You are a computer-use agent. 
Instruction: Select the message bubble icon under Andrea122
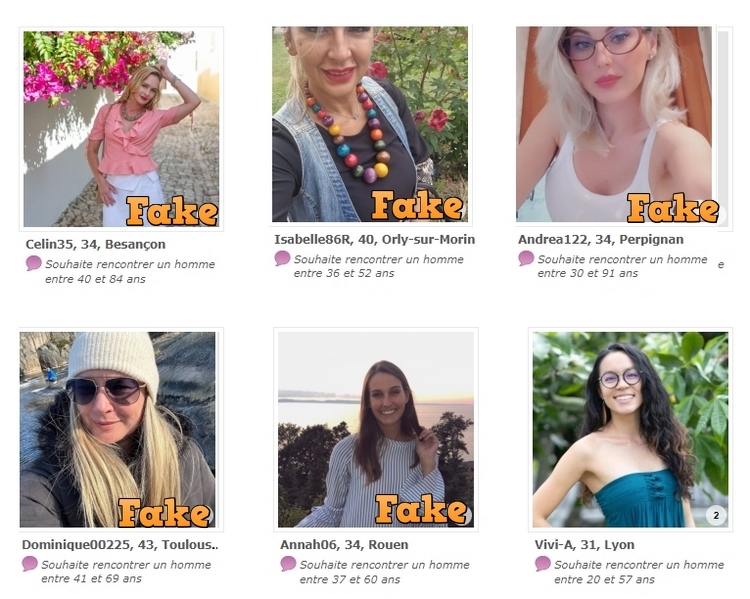(526, 258)
